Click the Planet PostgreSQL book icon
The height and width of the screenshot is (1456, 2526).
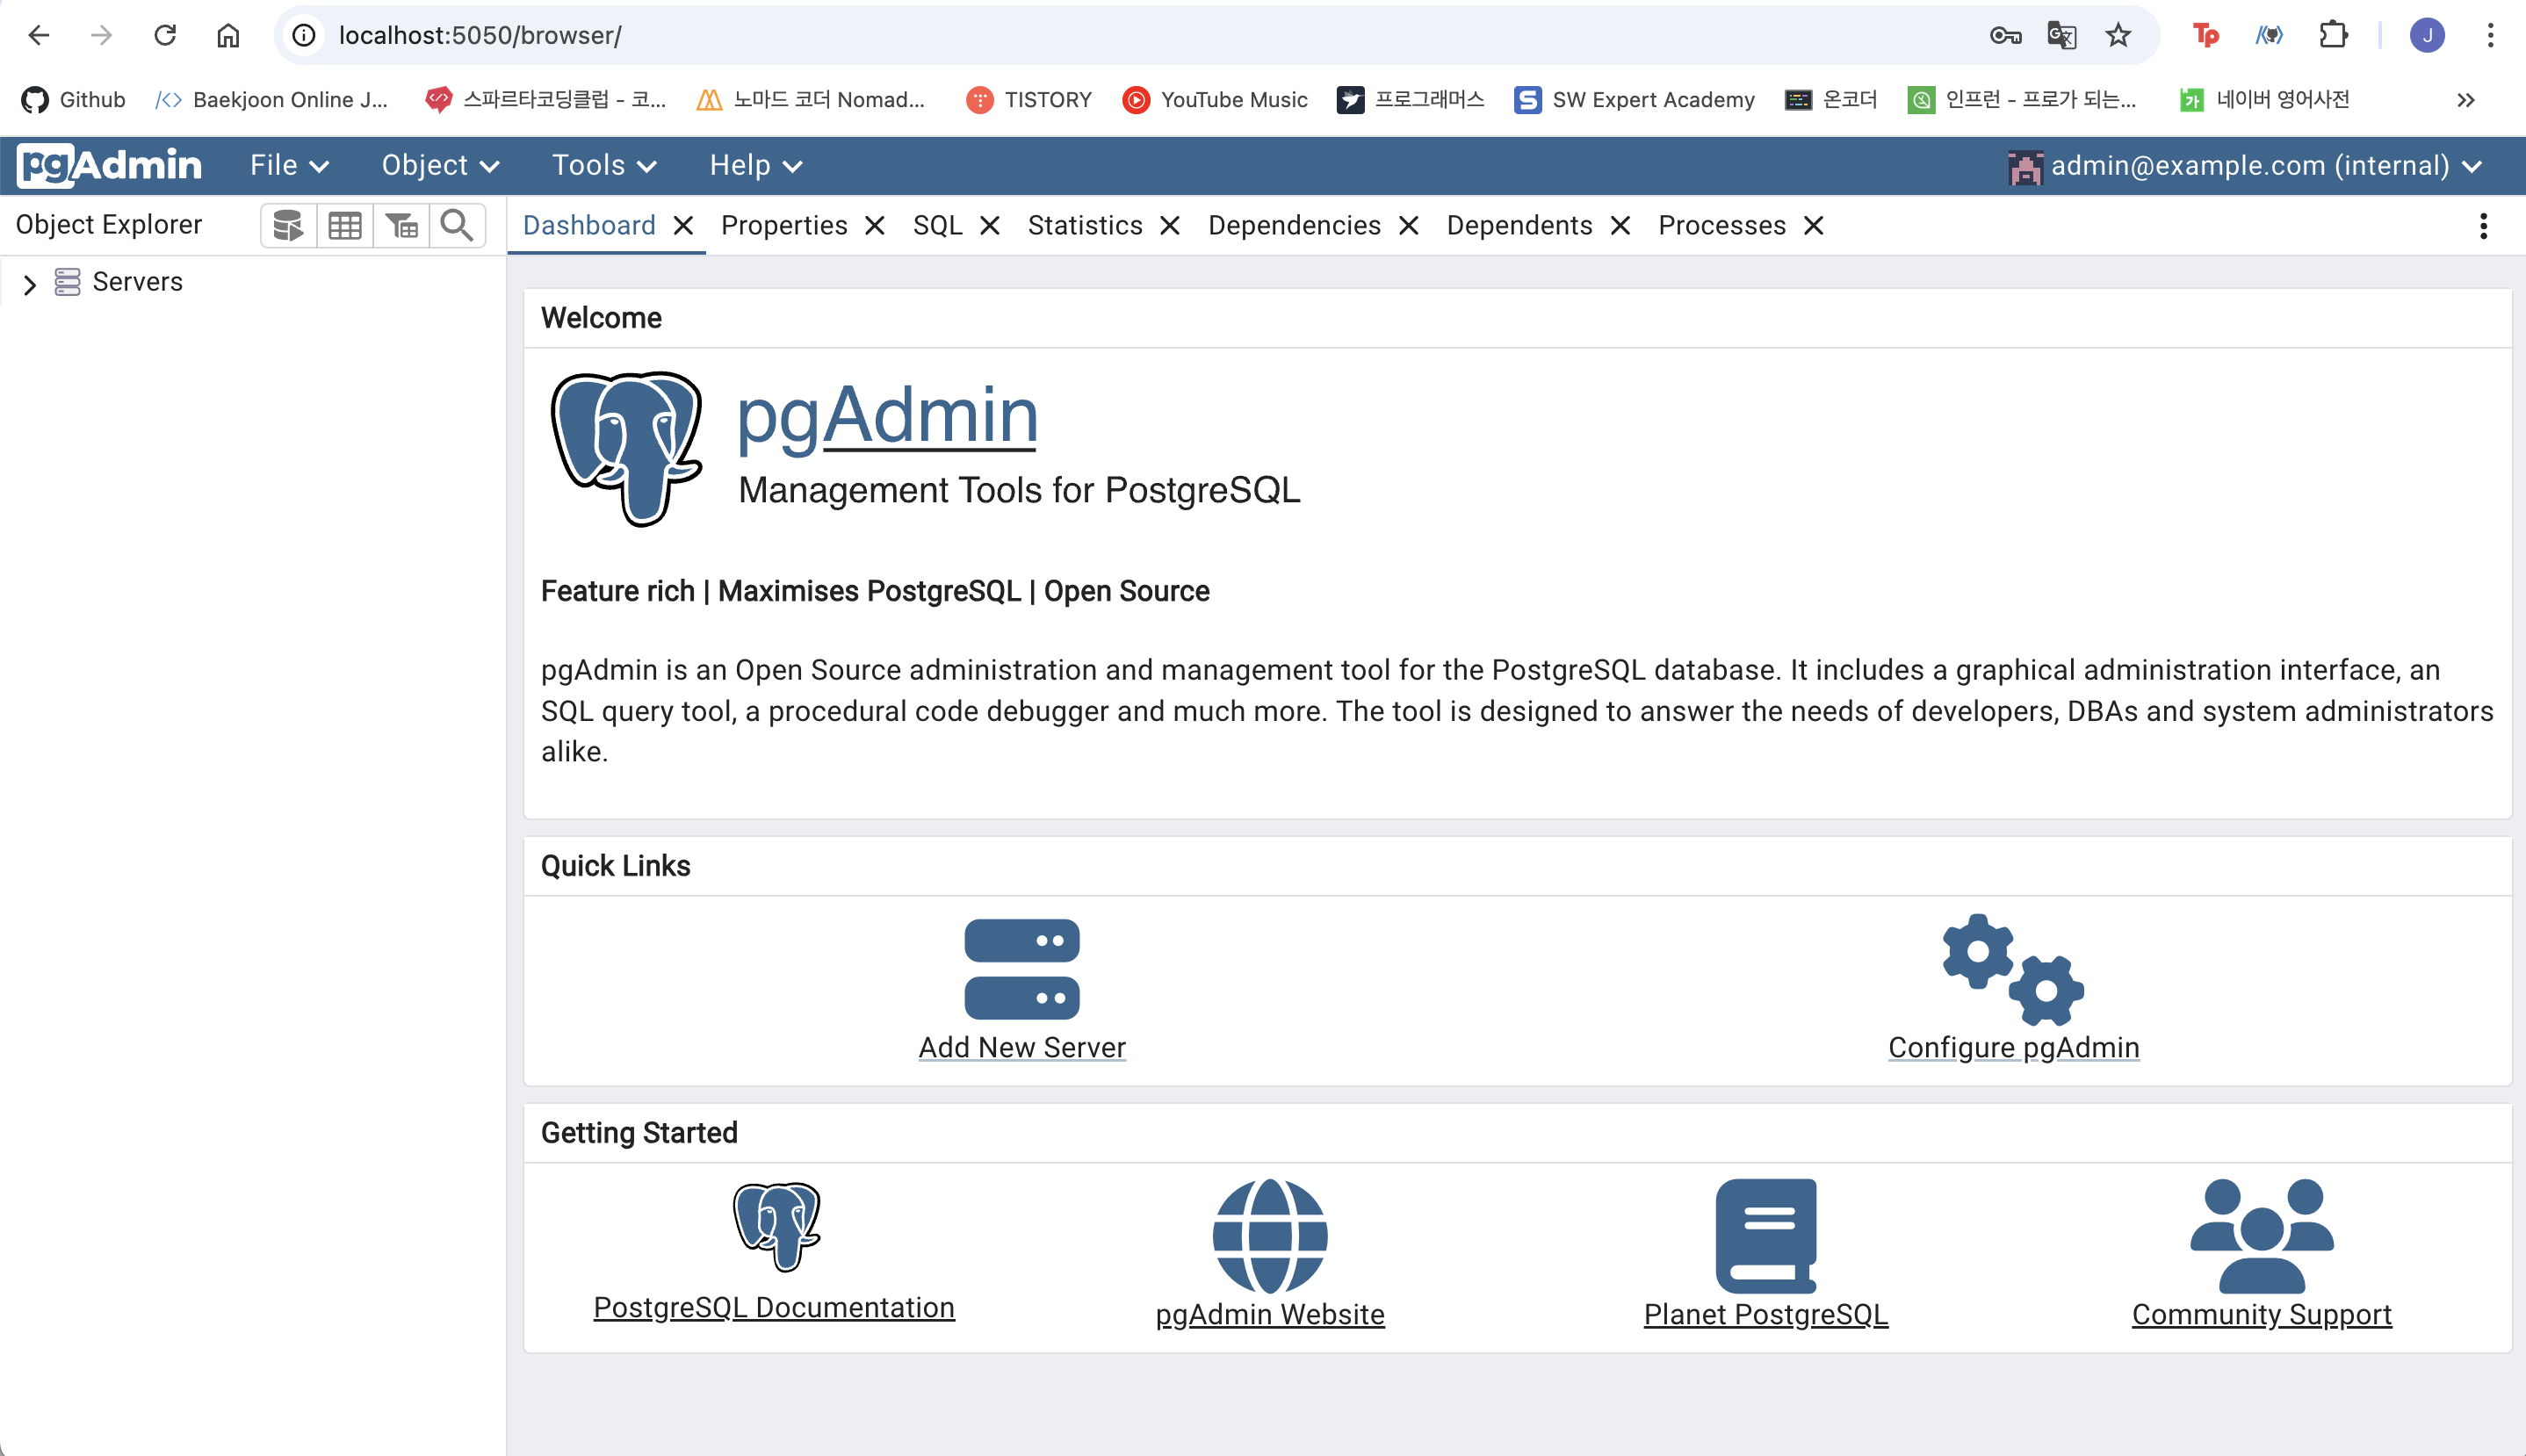coord(1765,1236)
